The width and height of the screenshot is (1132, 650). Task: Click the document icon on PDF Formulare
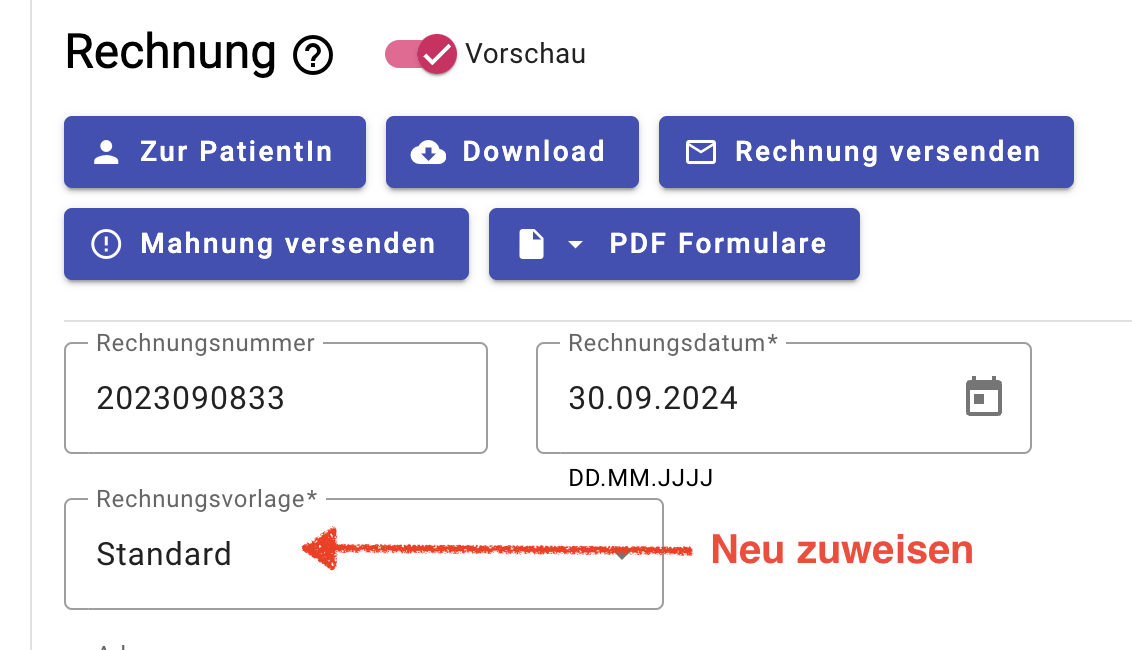coord(531,244)
